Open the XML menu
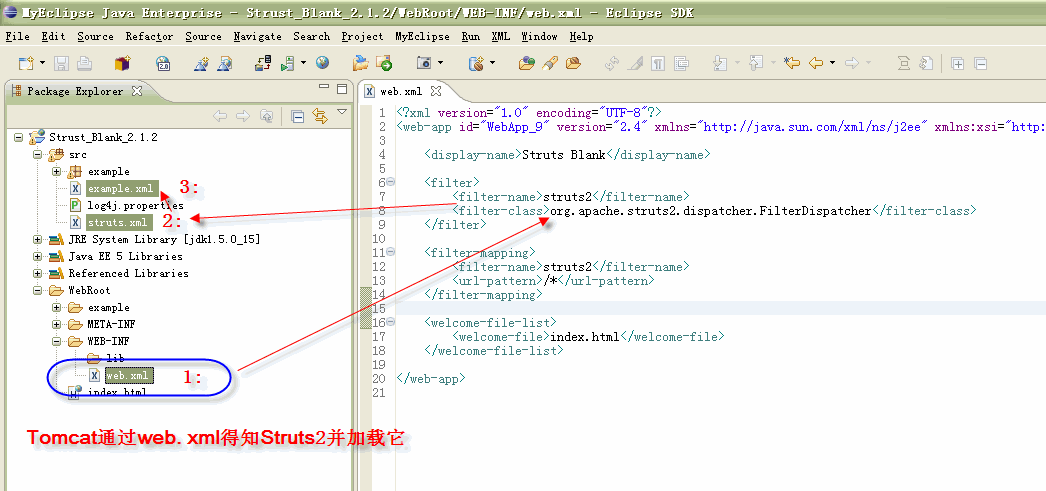The image size is (1046, 491). click(x=500, y=37)
